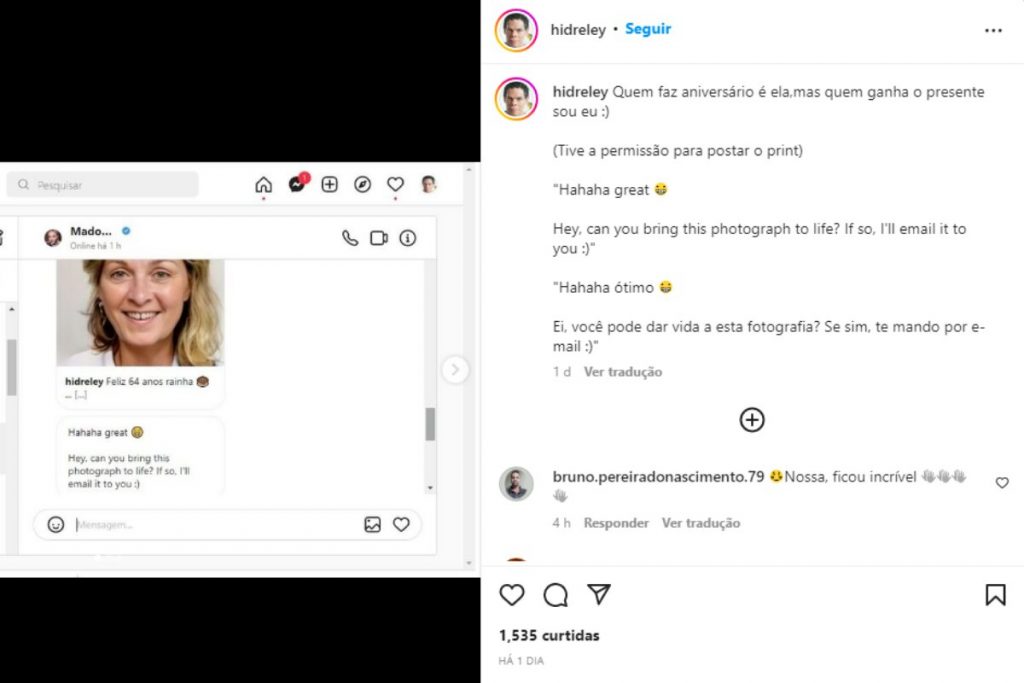The height and width of the screenshot is (683, 1024).
Task: Click Responder on bruno.pereiradonascimento.79's comment
Action: click(x=616, y=522)
